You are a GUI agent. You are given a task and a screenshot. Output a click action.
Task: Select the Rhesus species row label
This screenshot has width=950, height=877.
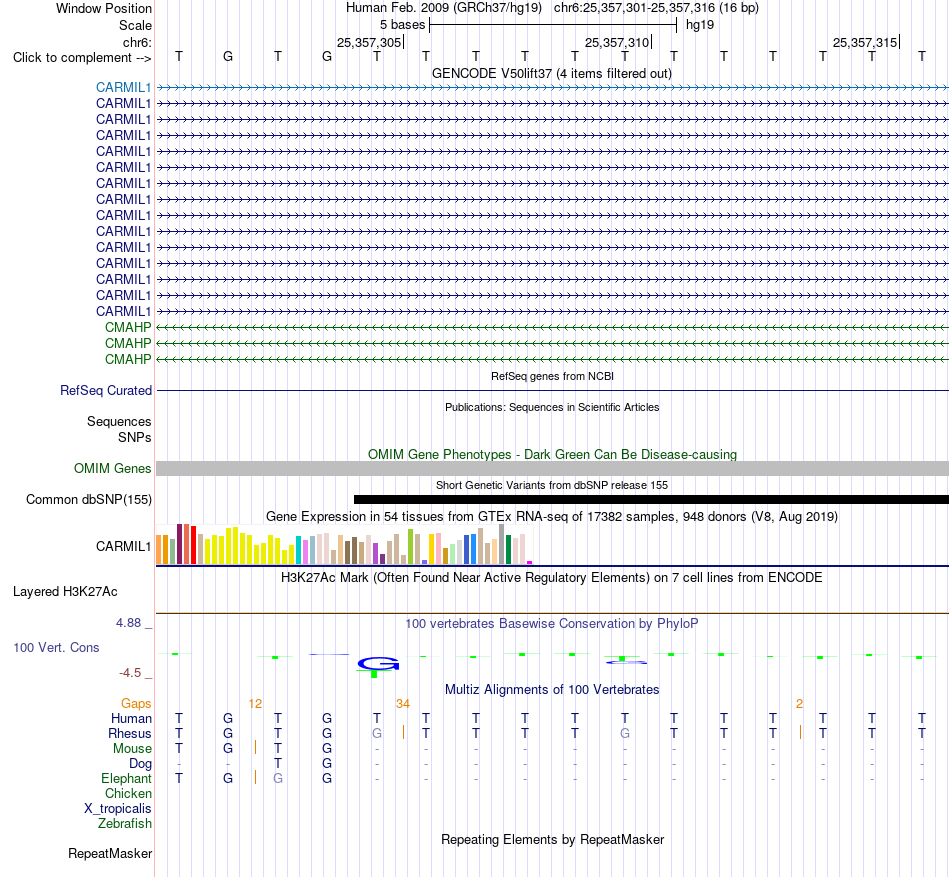[x=130, y=734]
